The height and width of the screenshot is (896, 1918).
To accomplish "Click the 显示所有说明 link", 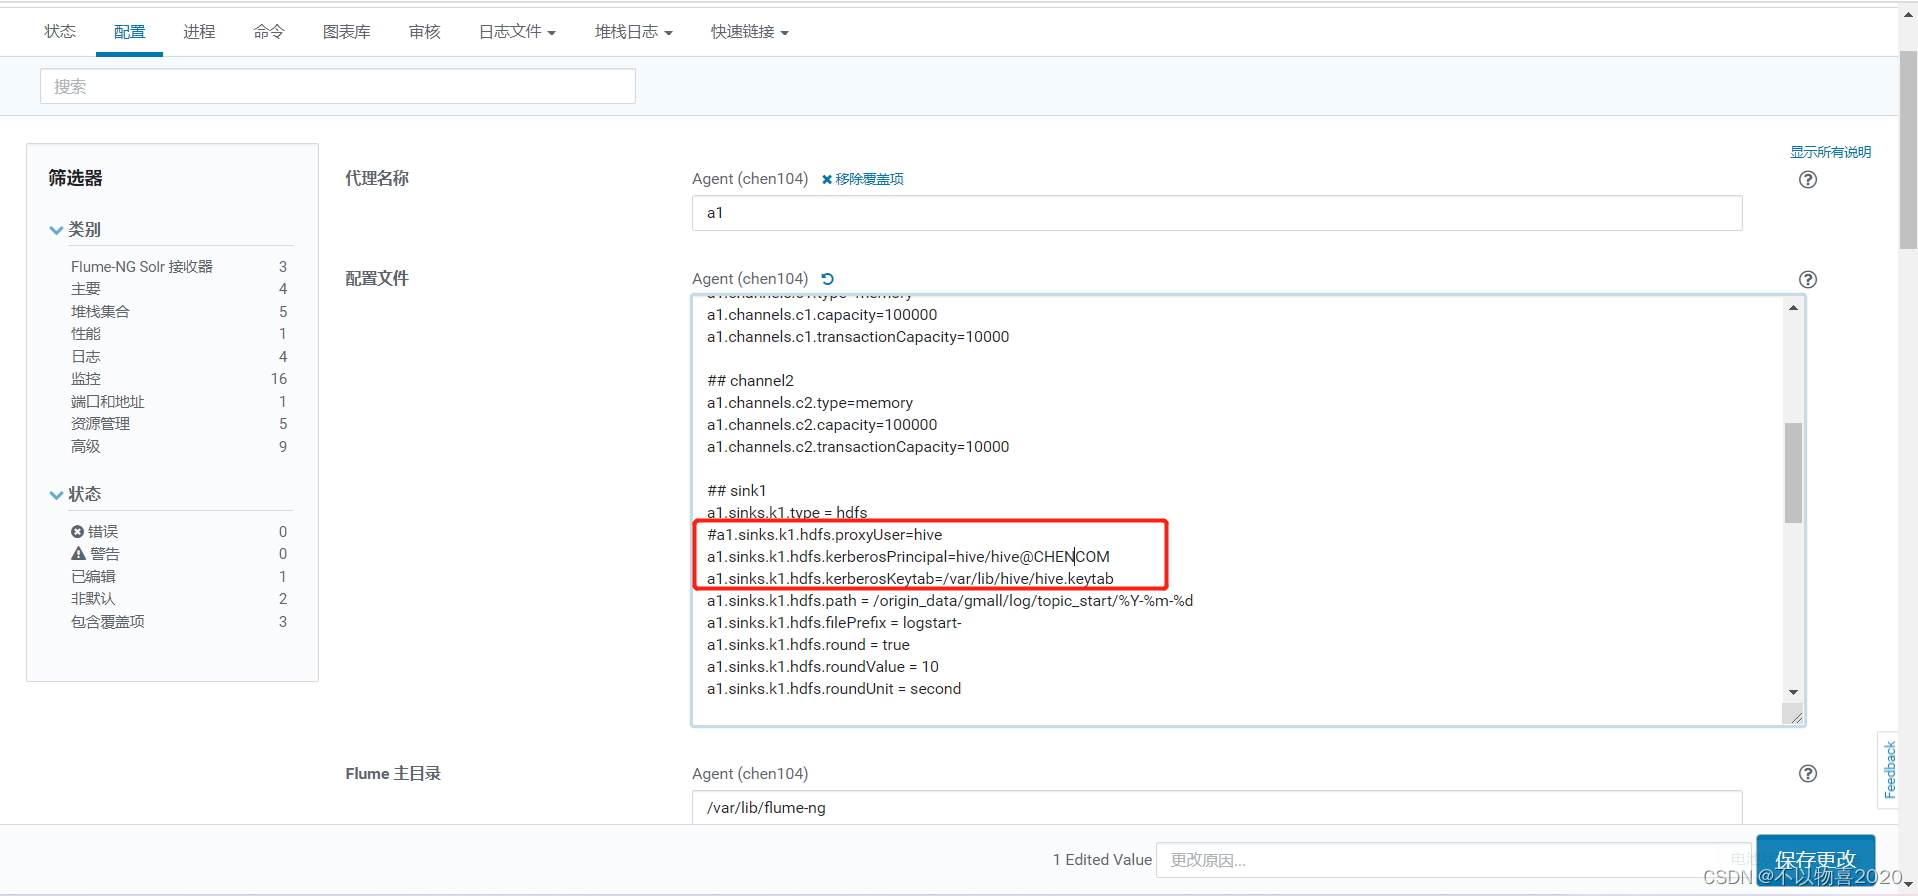I will coord(1830,152).
